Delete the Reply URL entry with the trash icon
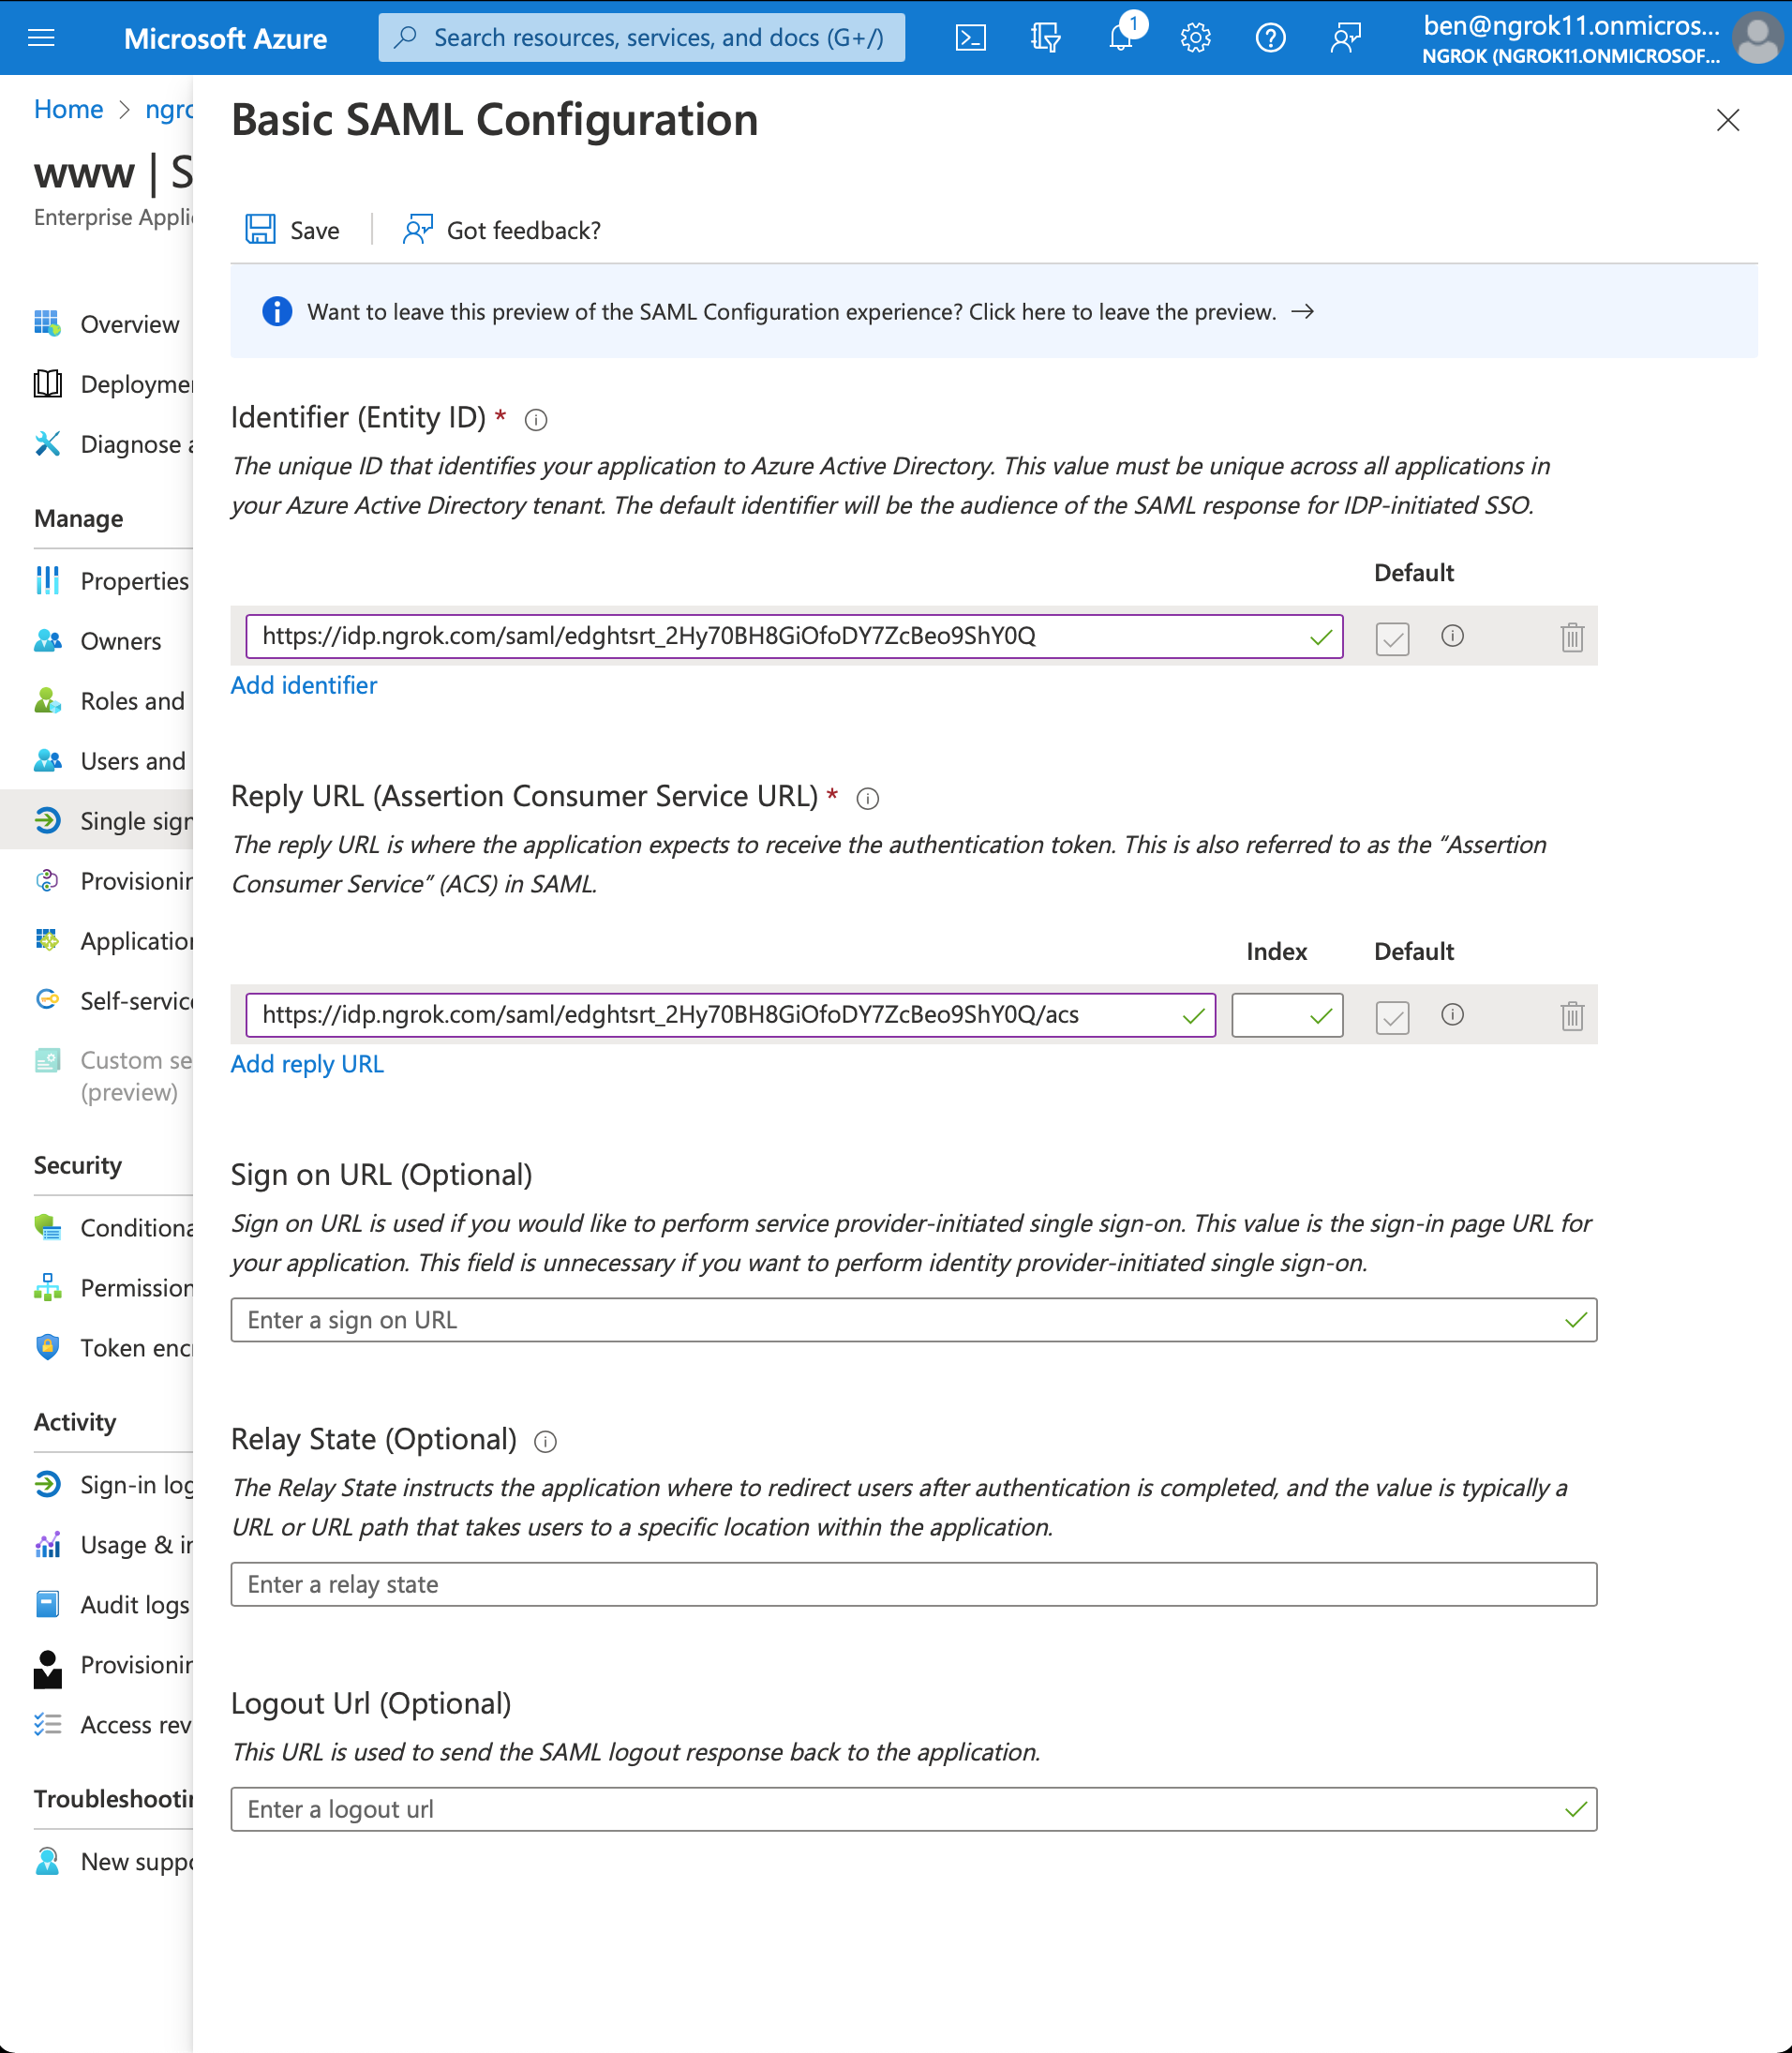Screen dimensions: 1792x2053 point(1571,1015)
